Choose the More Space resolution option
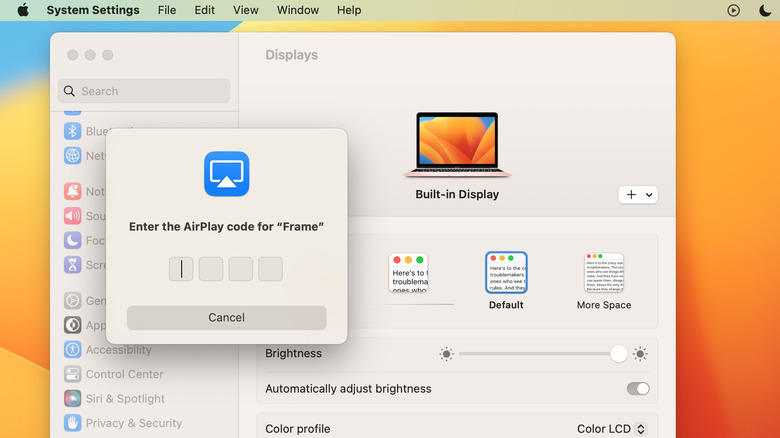Viewport: 780px width, 438px height. [604, 272]
